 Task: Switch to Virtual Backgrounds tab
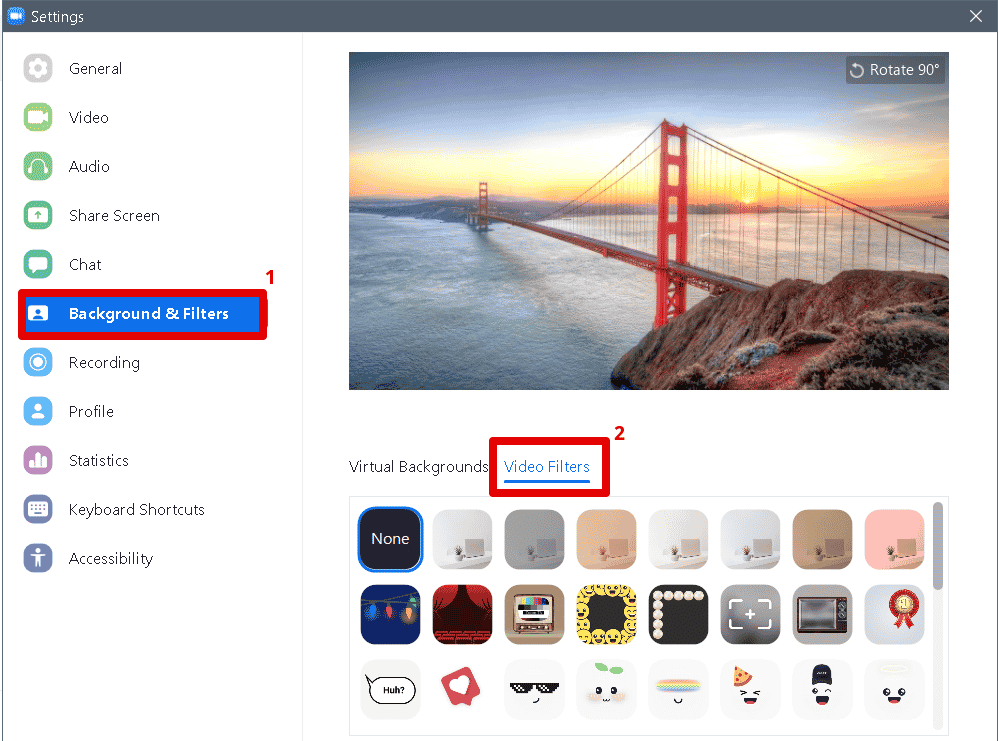(418, 467)
